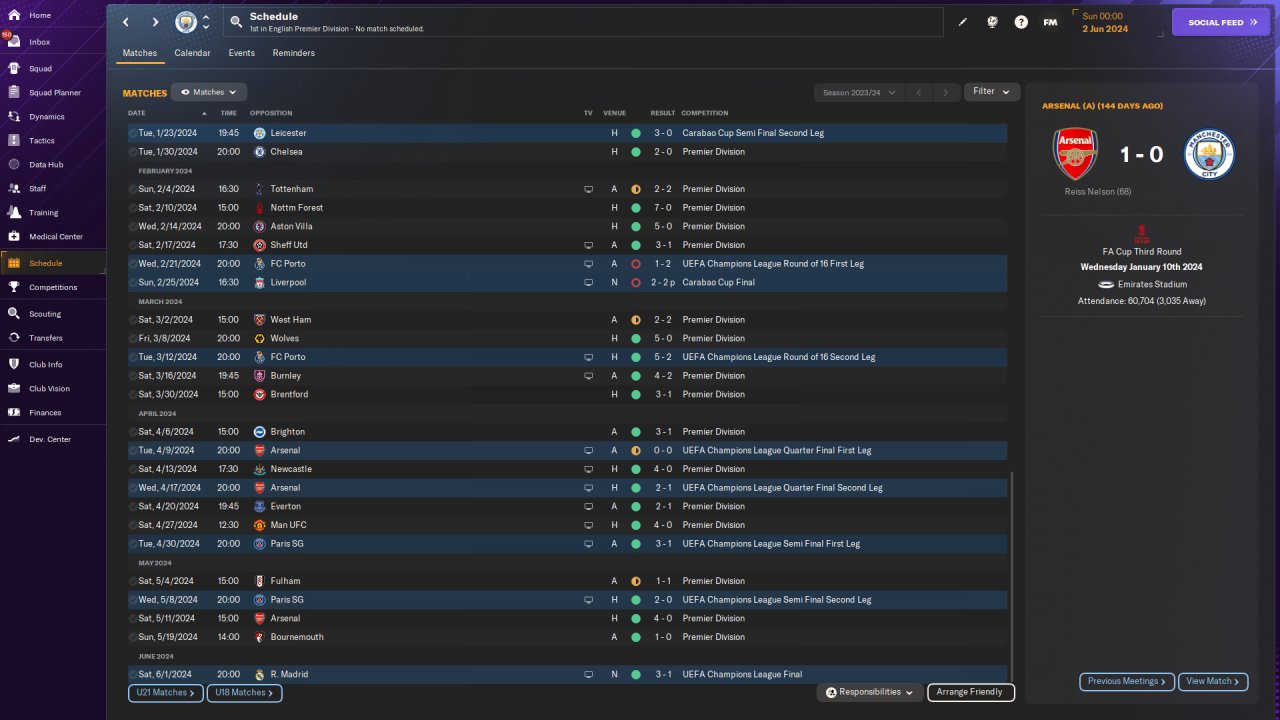Open Competitions trophy icon
Screen dimensions: 1280x720
coord(14,287)
